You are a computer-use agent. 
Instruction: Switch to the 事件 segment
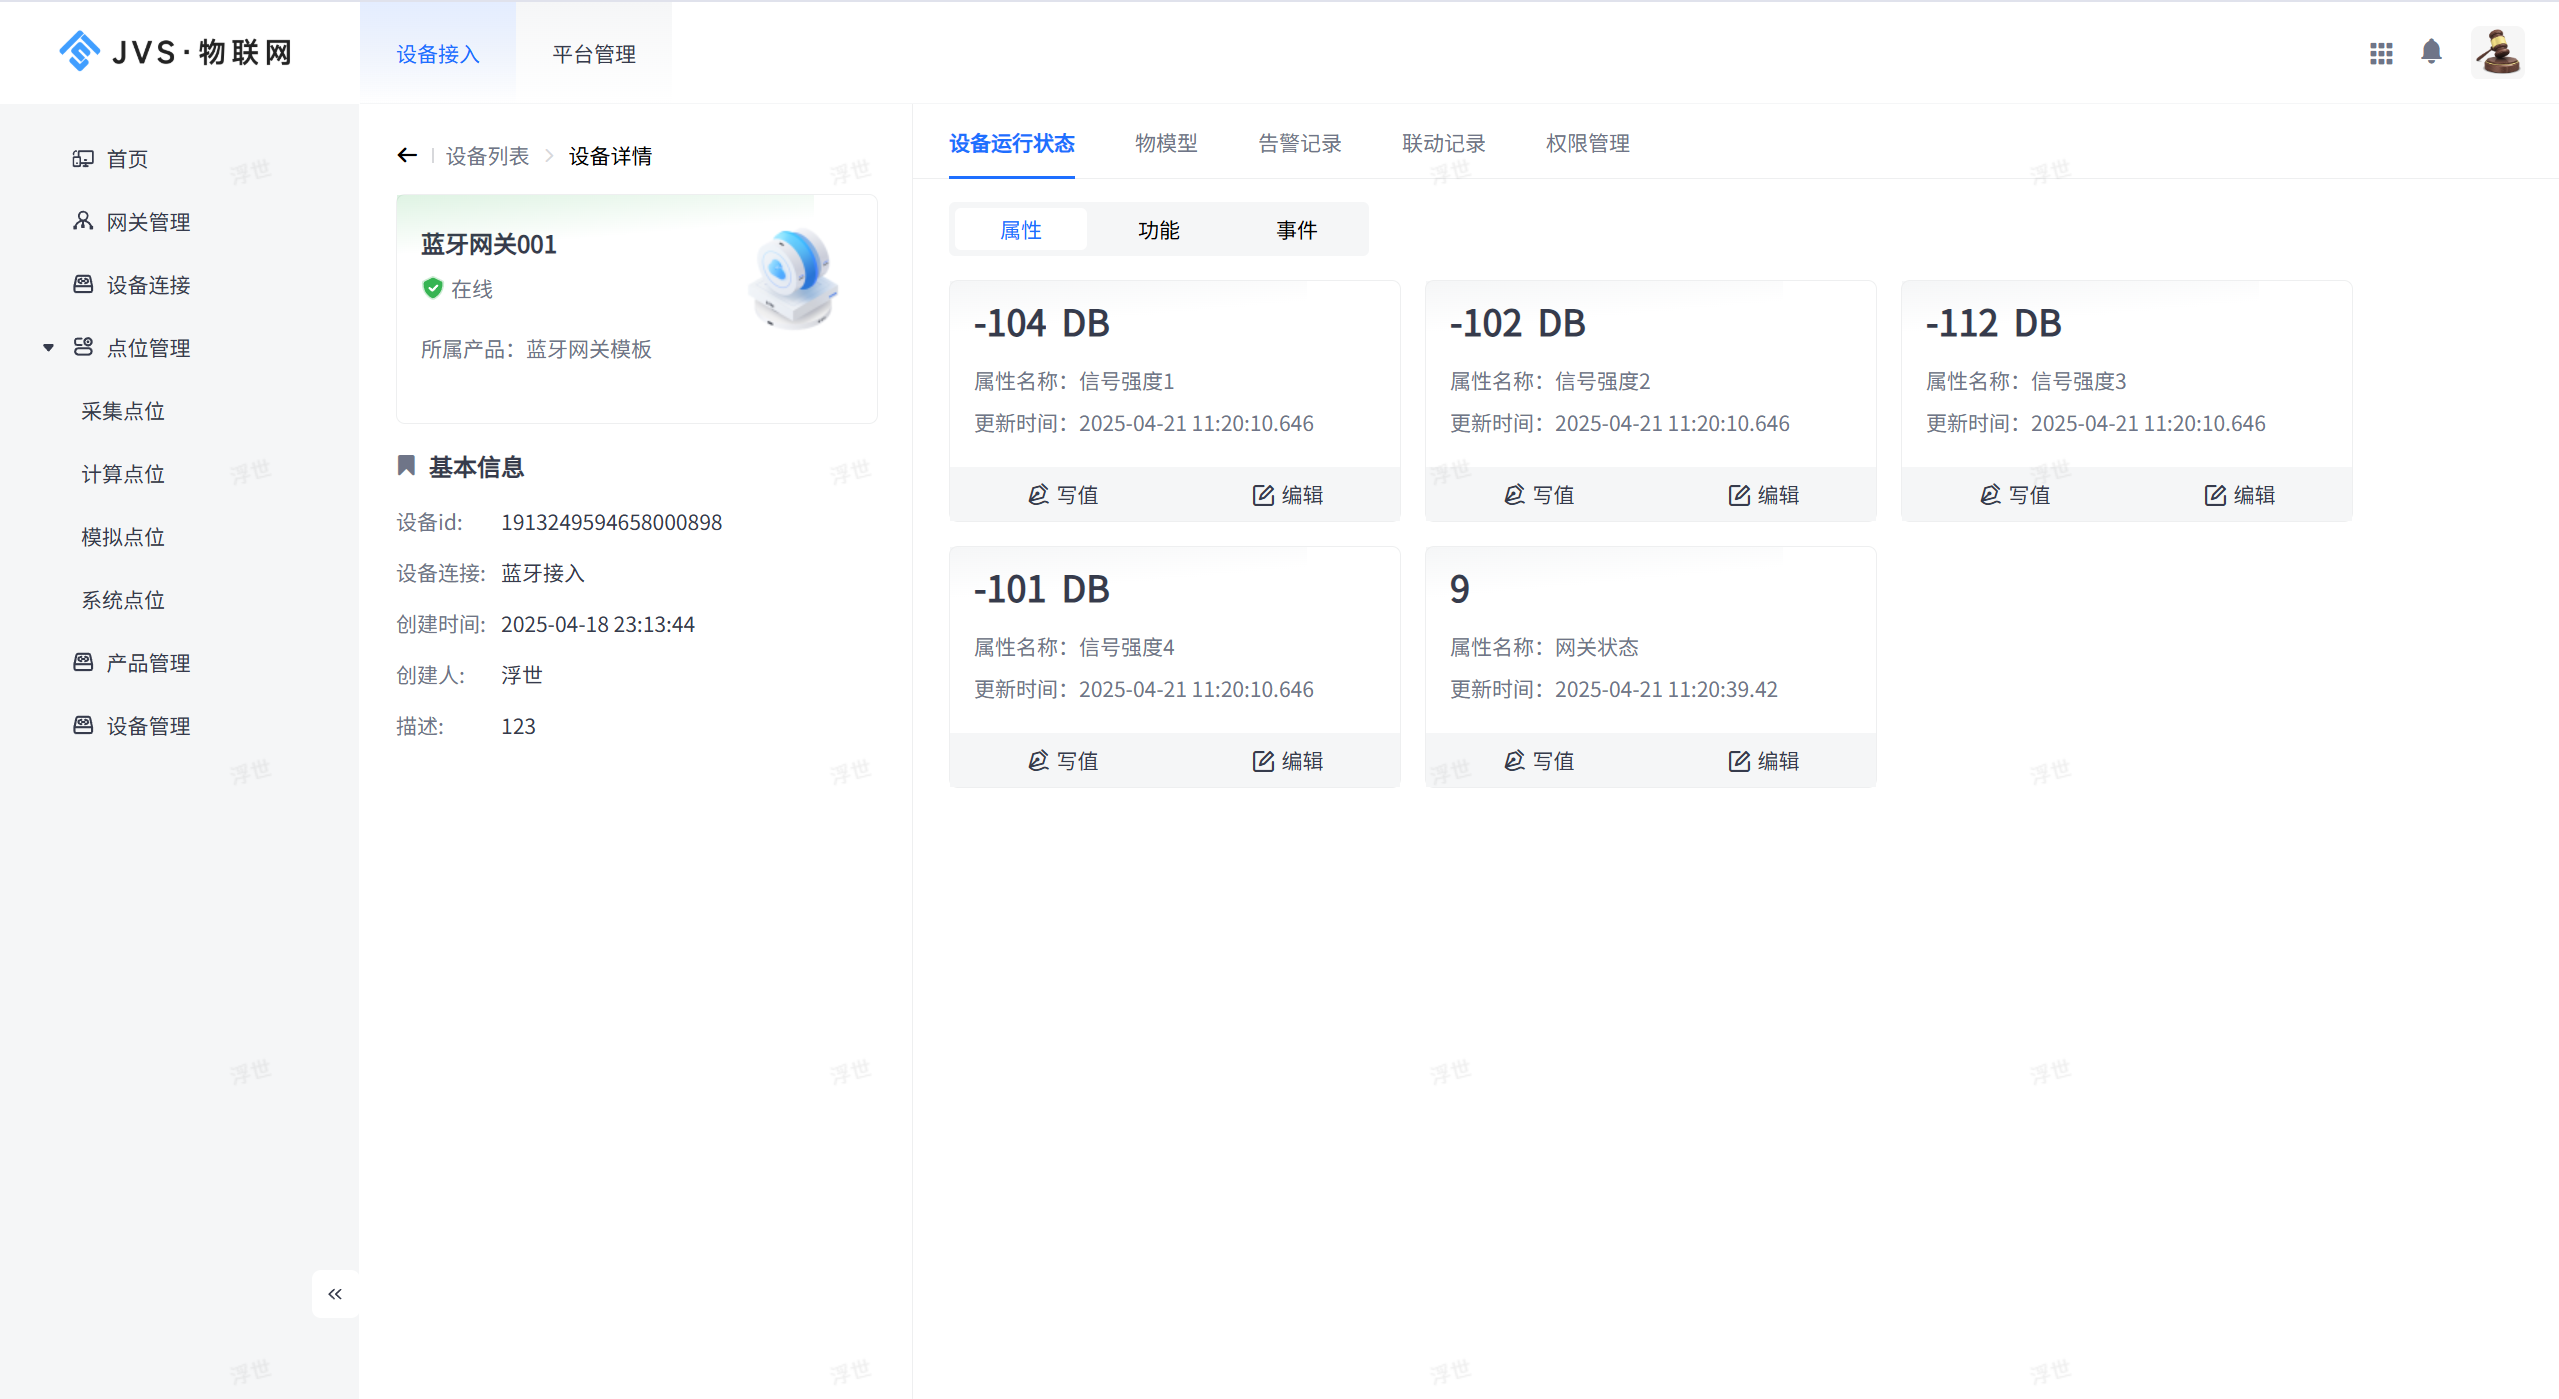(1296, 230)
